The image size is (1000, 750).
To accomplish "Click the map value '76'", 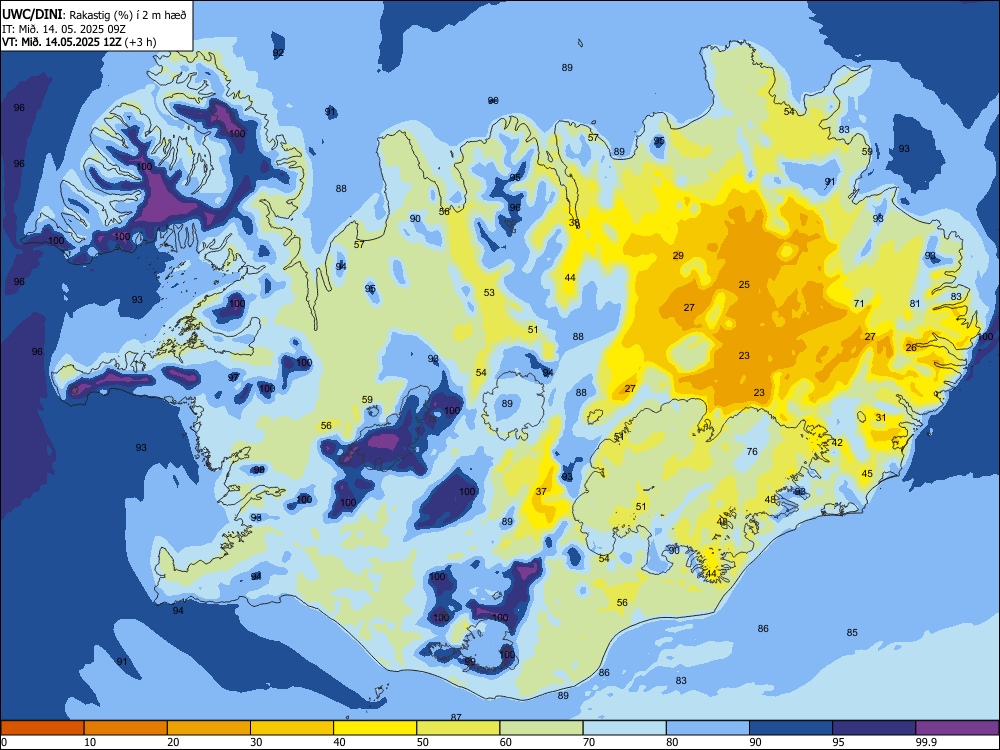I will (x=752, y=451).
